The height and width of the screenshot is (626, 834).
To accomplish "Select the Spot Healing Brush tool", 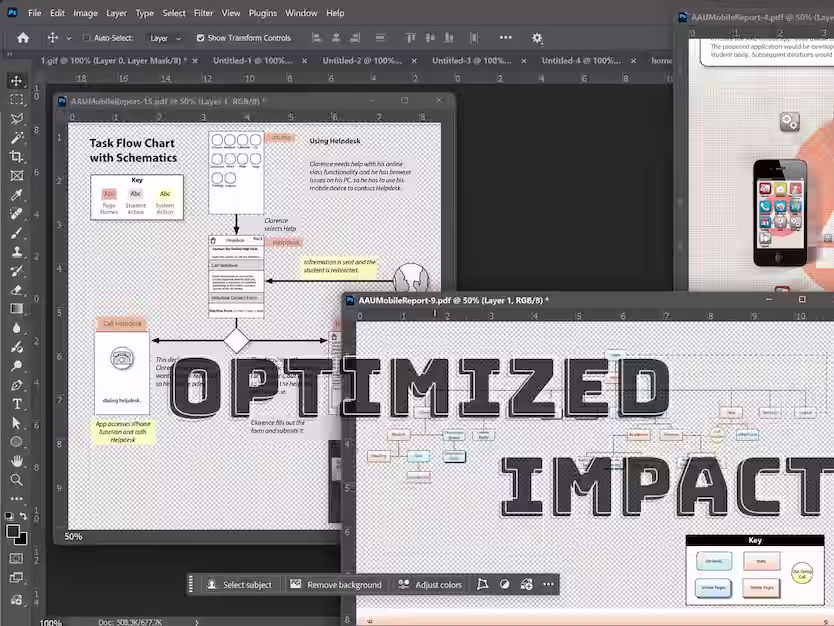I will click(16, 214).
